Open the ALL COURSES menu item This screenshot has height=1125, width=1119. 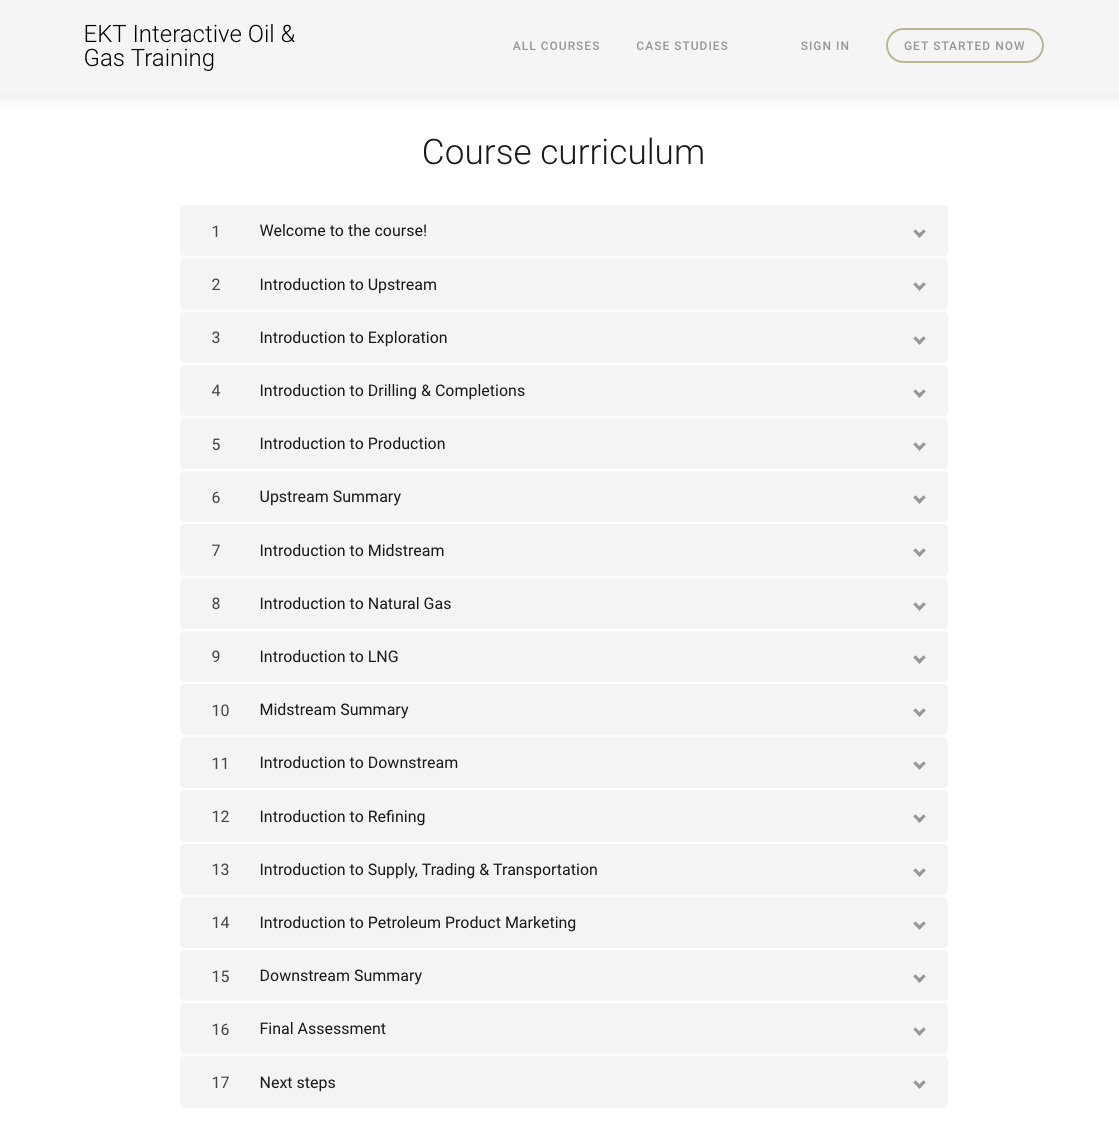click(556, 46)
